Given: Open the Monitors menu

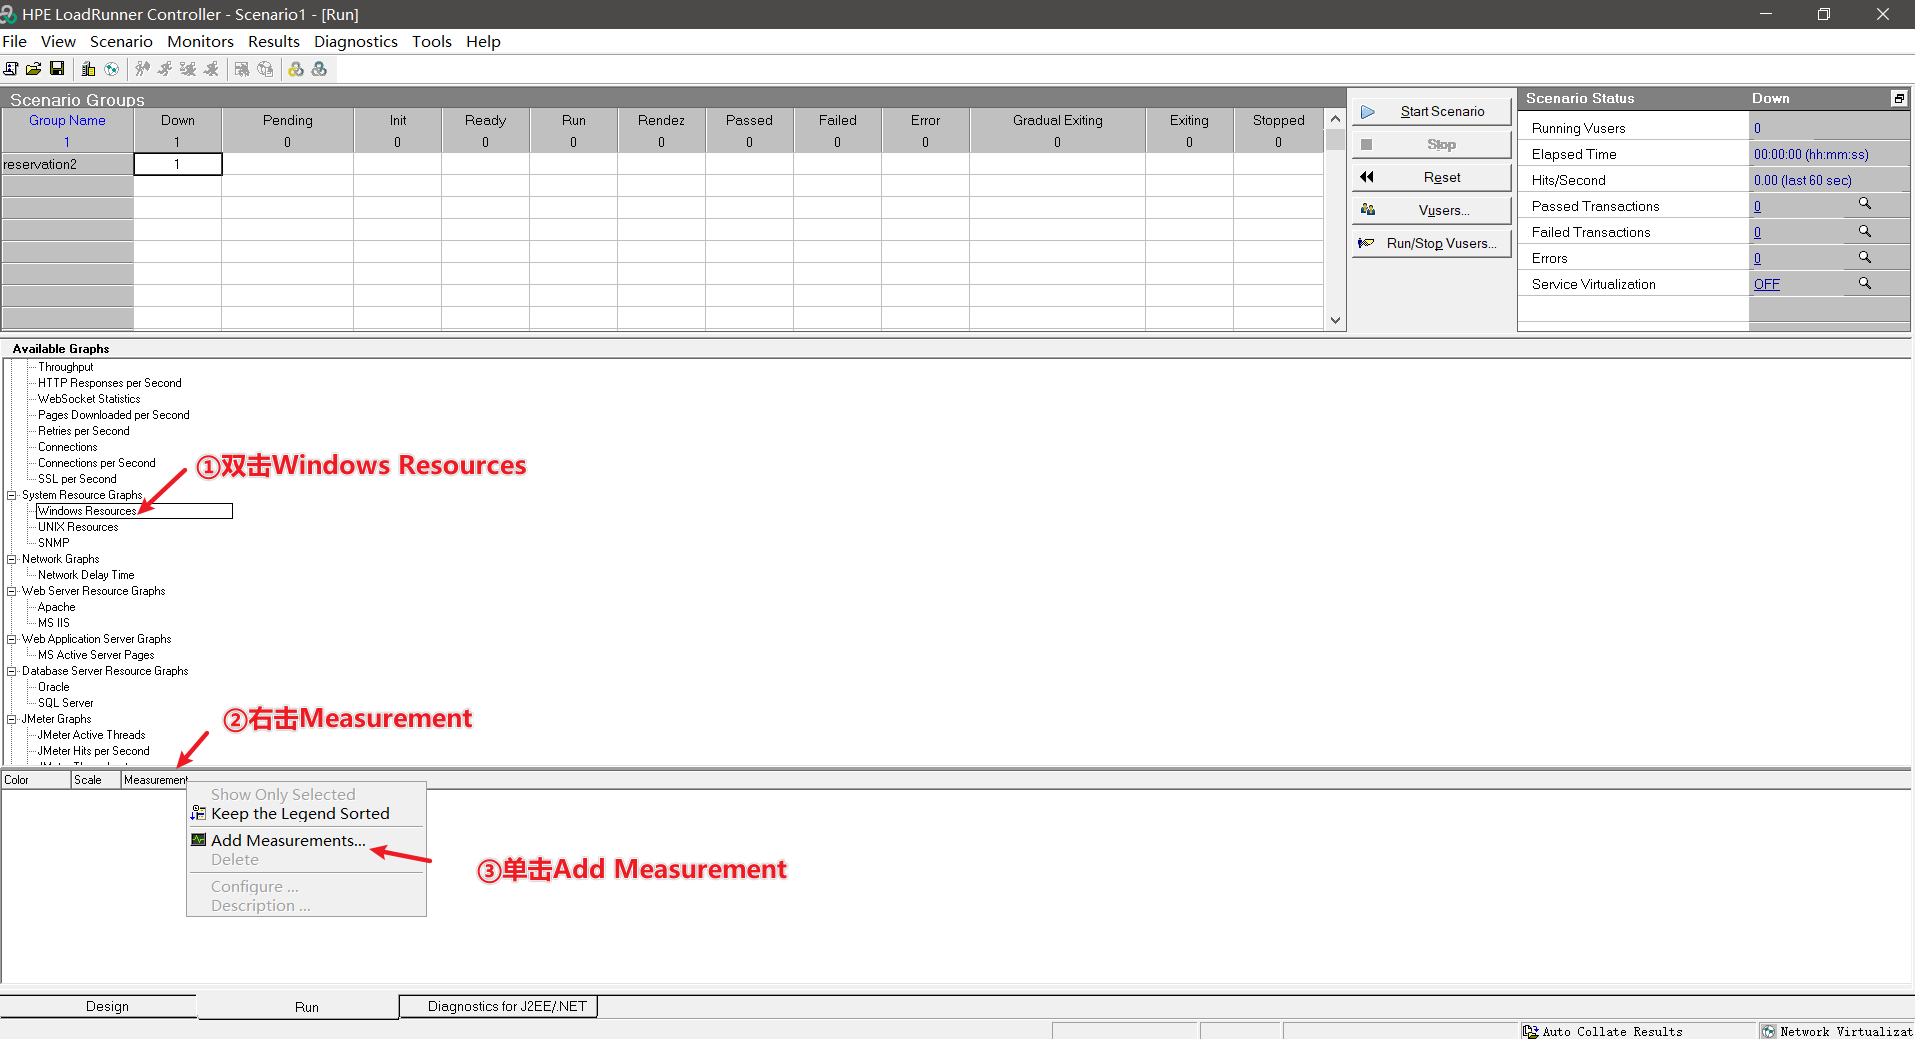Looking at the screenshot, I should pyautogui.click(x=200, y=41).
